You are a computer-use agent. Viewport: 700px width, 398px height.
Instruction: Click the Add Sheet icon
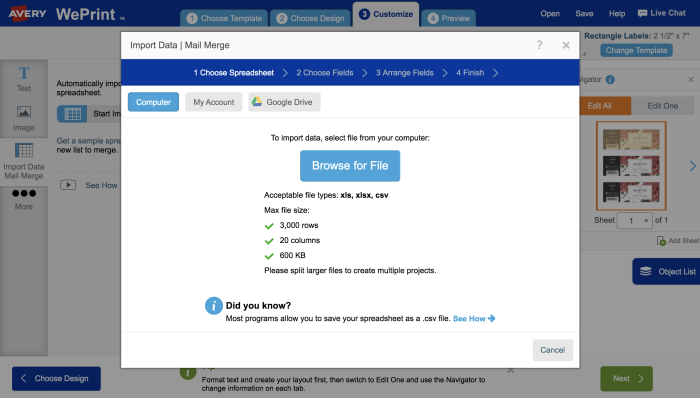coord(661,241)
